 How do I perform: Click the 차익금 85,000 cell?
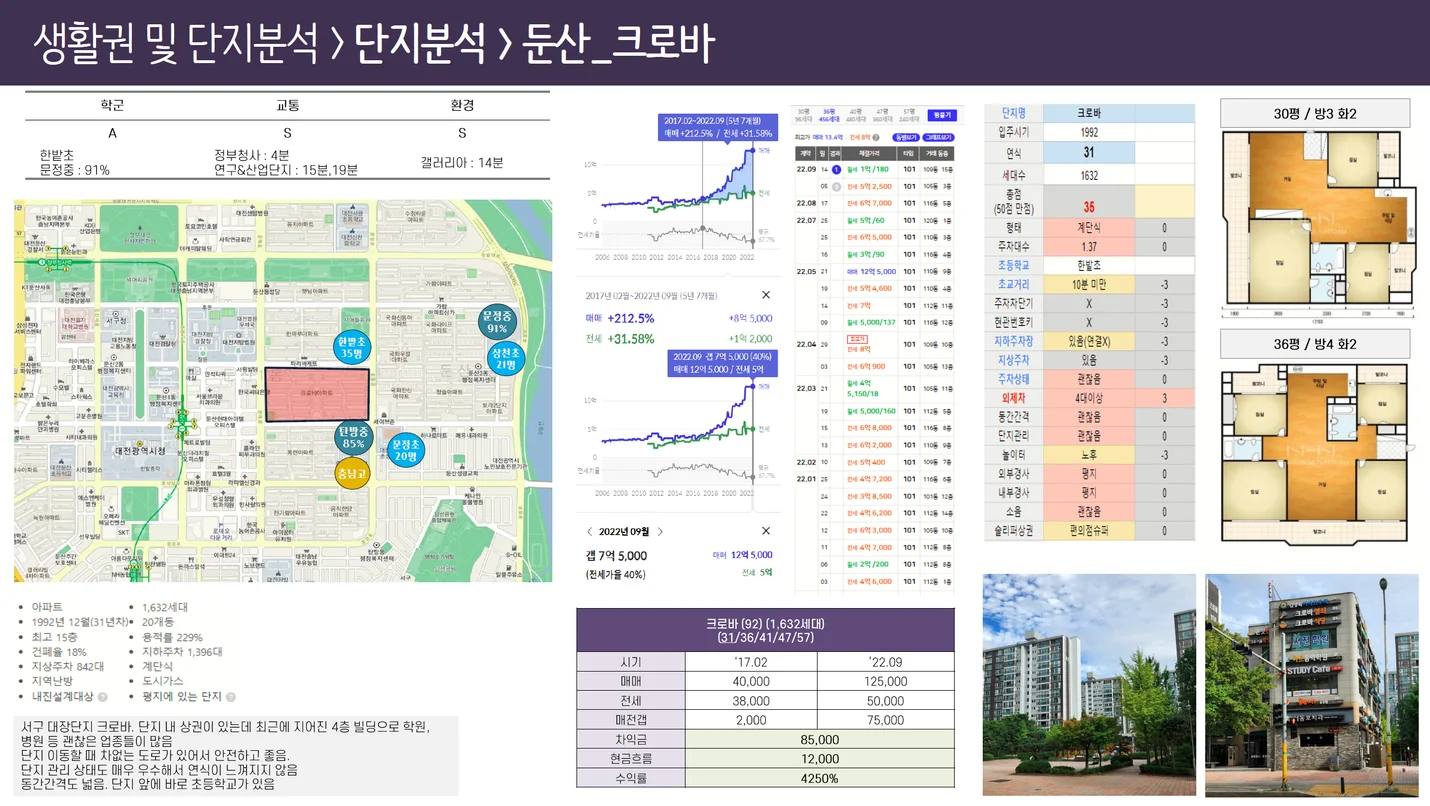(x=819, y=739)
